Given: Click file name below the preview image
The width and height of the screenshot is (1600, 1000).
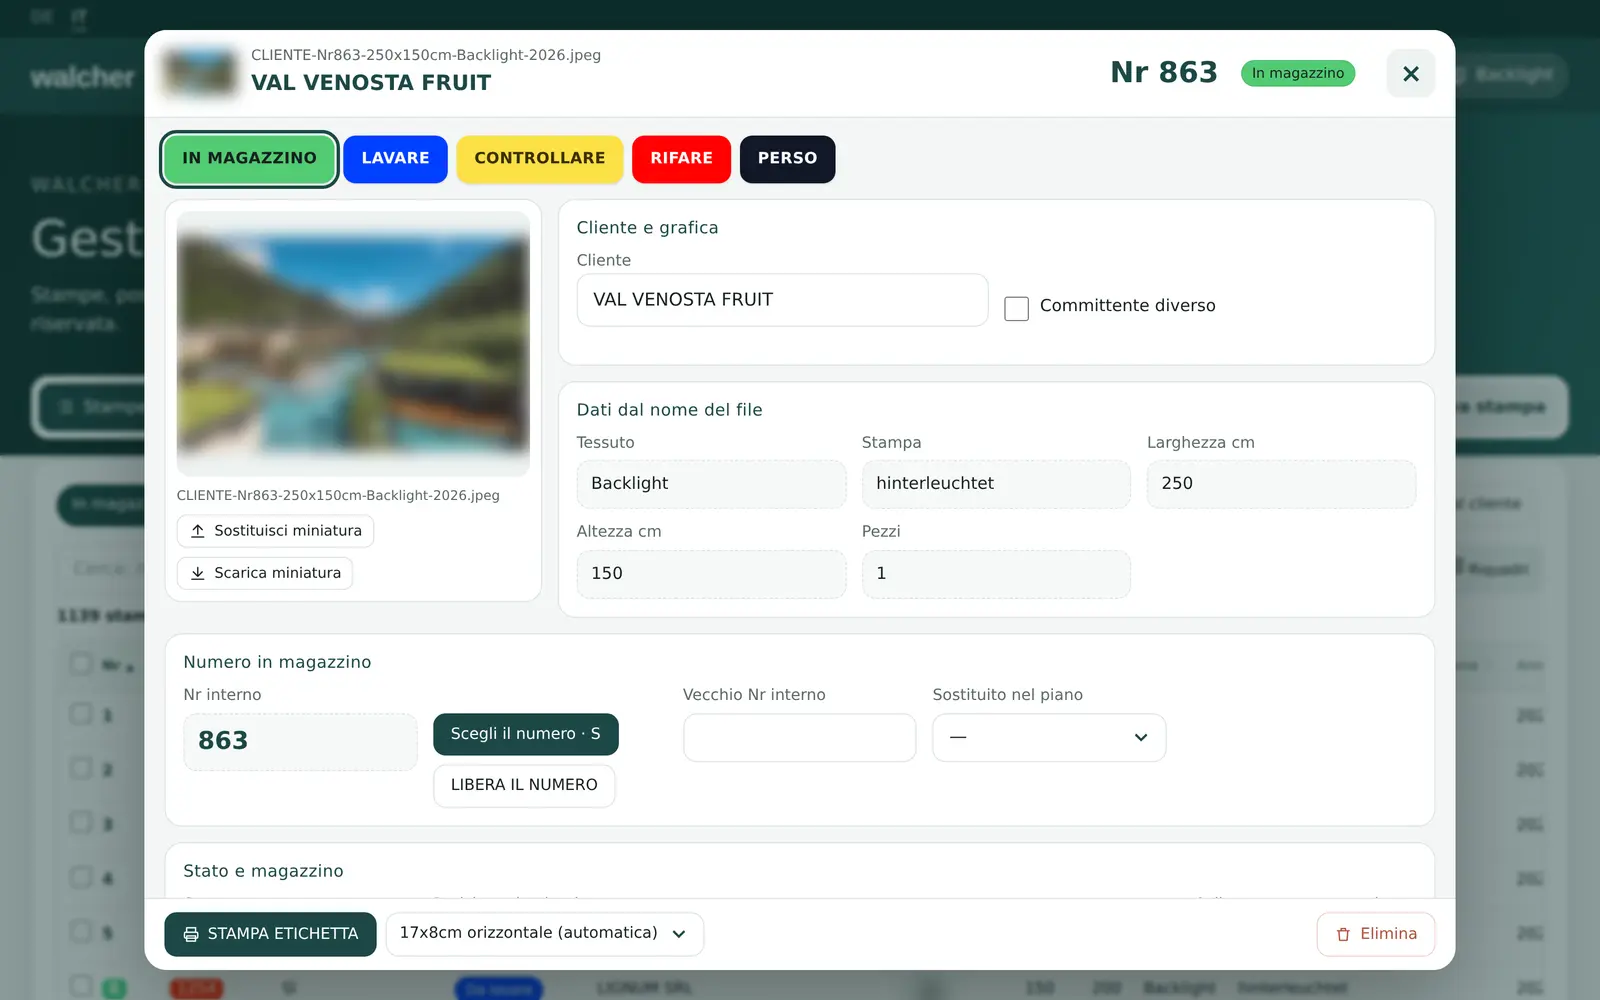Looking at the screenshot, I should 338,495.
